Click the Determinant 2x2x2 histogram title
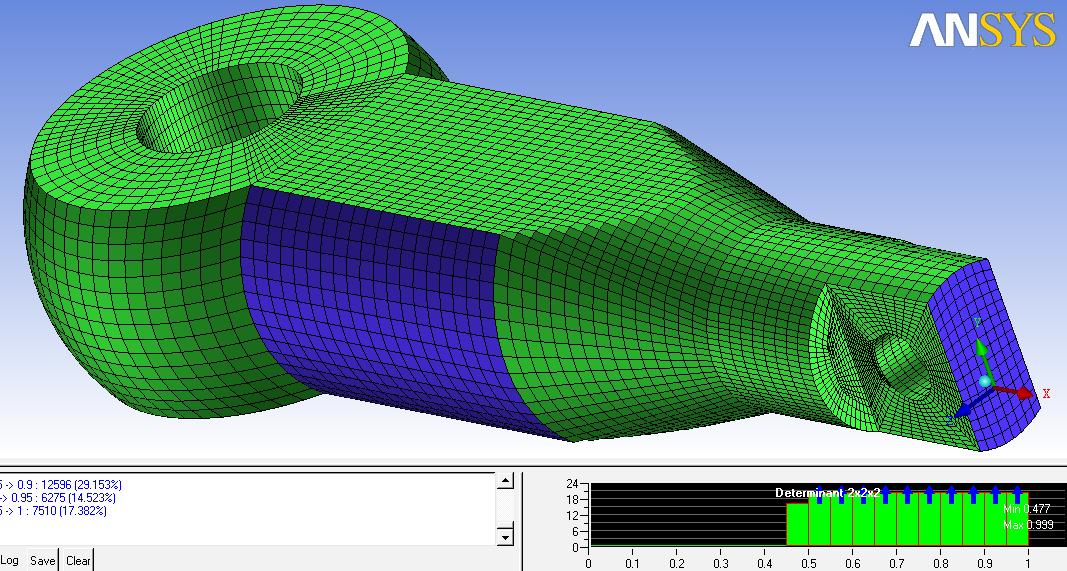Screen dimensions: 1067x571 pos(827,493)
